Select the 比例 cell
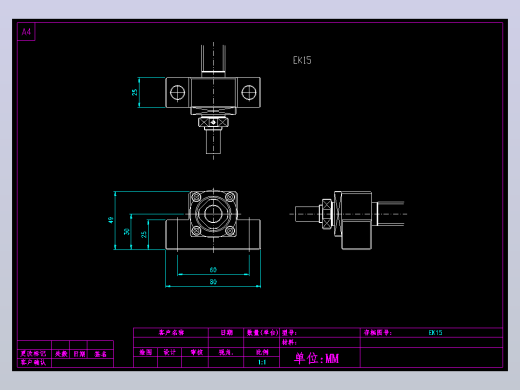 point(262,352)
